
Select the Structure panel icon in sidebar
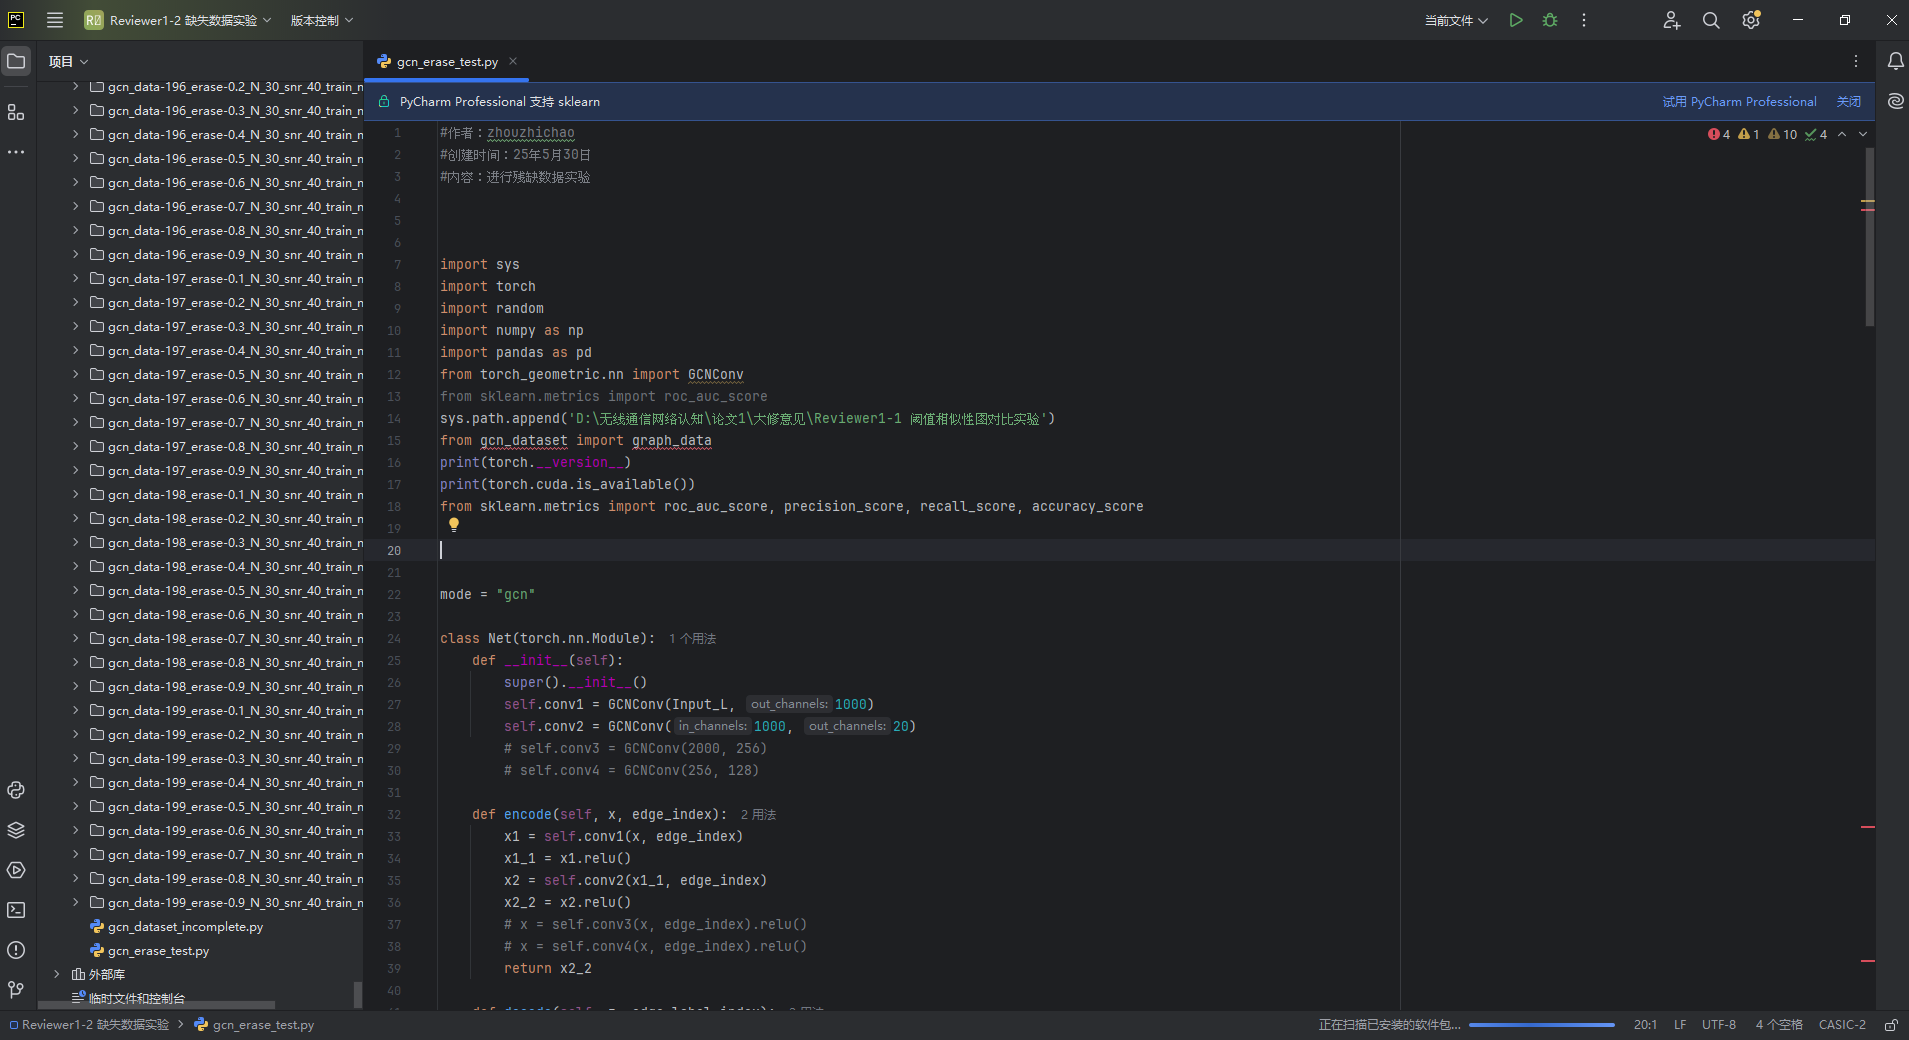point(16,113)
